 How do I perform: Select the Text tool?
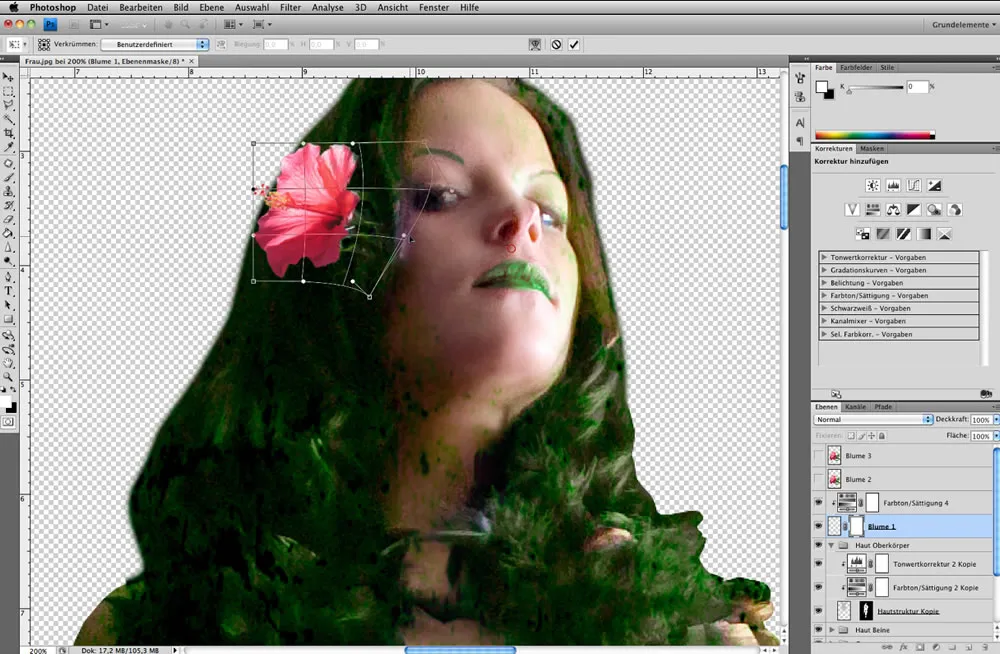(x=8, y=290)
